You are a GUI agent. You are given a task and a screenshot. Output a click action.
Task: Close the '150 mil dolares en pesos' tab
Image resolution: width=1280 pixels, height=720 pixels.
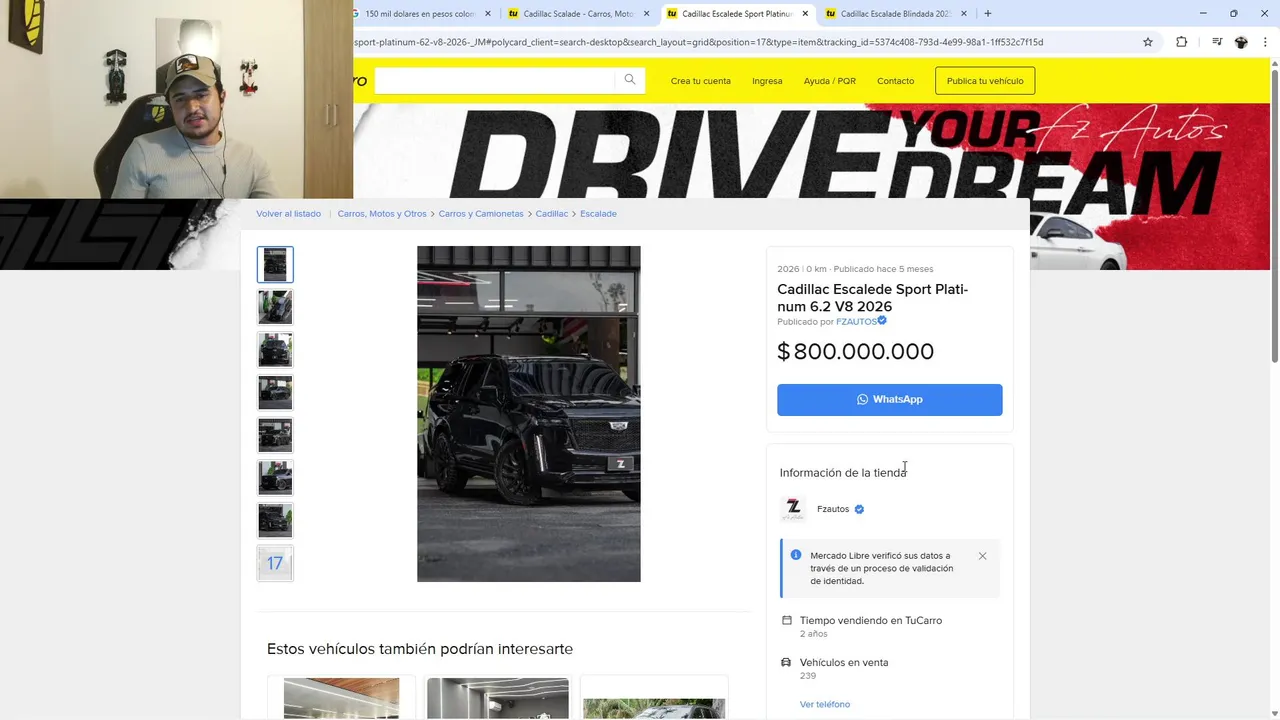coord(488,14)
